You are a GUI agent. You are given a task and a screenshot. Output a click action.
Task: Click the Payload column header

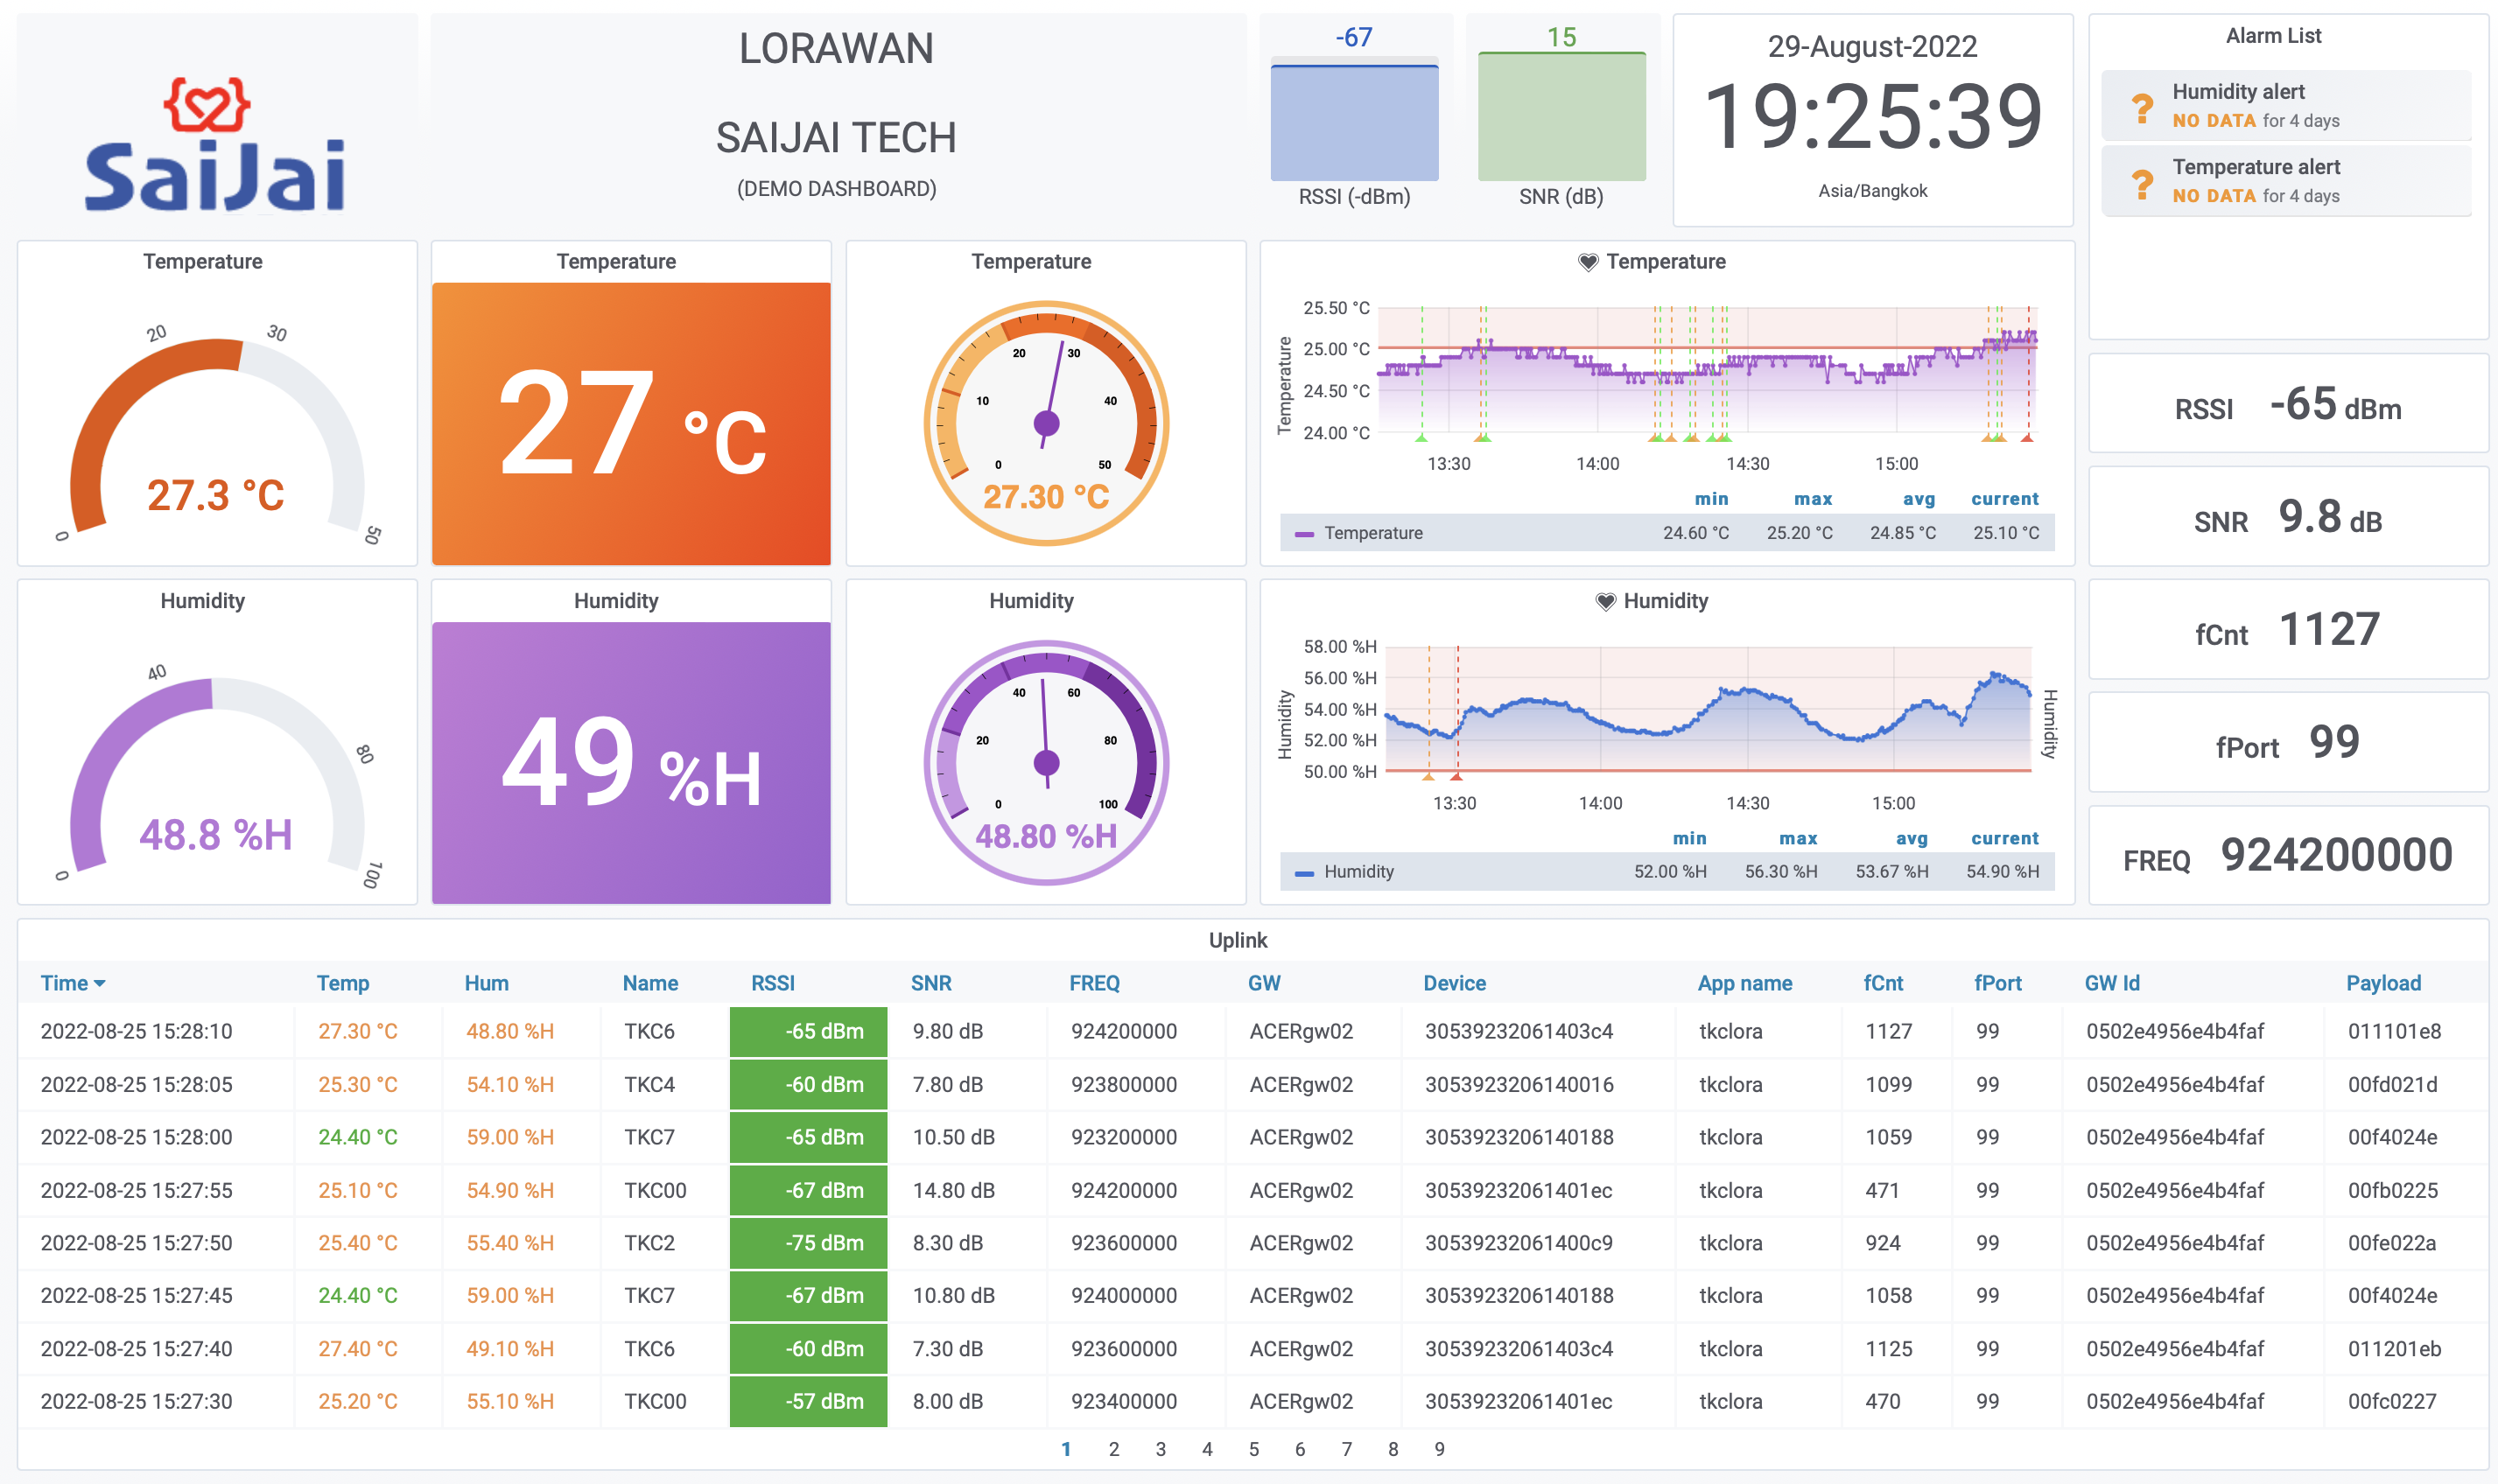(2383, 983)
